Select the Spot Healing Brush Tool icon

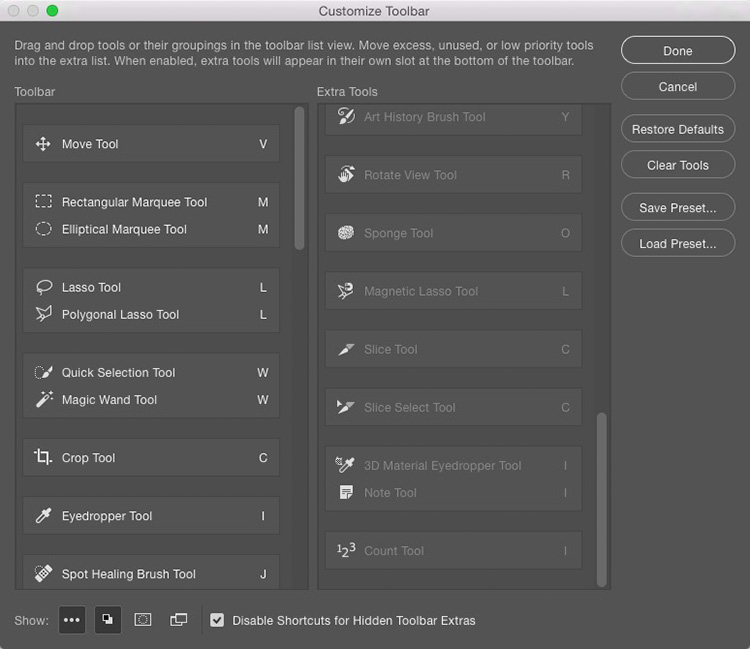point(43,574)
